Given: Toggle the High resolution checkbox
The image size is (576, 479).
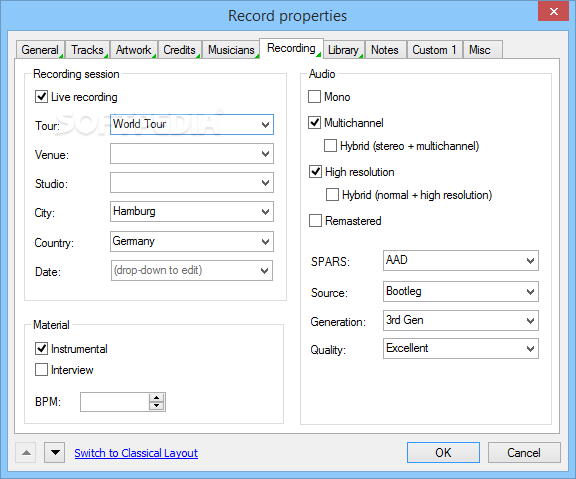Looking at the screenshot, I should pos(315,172).
